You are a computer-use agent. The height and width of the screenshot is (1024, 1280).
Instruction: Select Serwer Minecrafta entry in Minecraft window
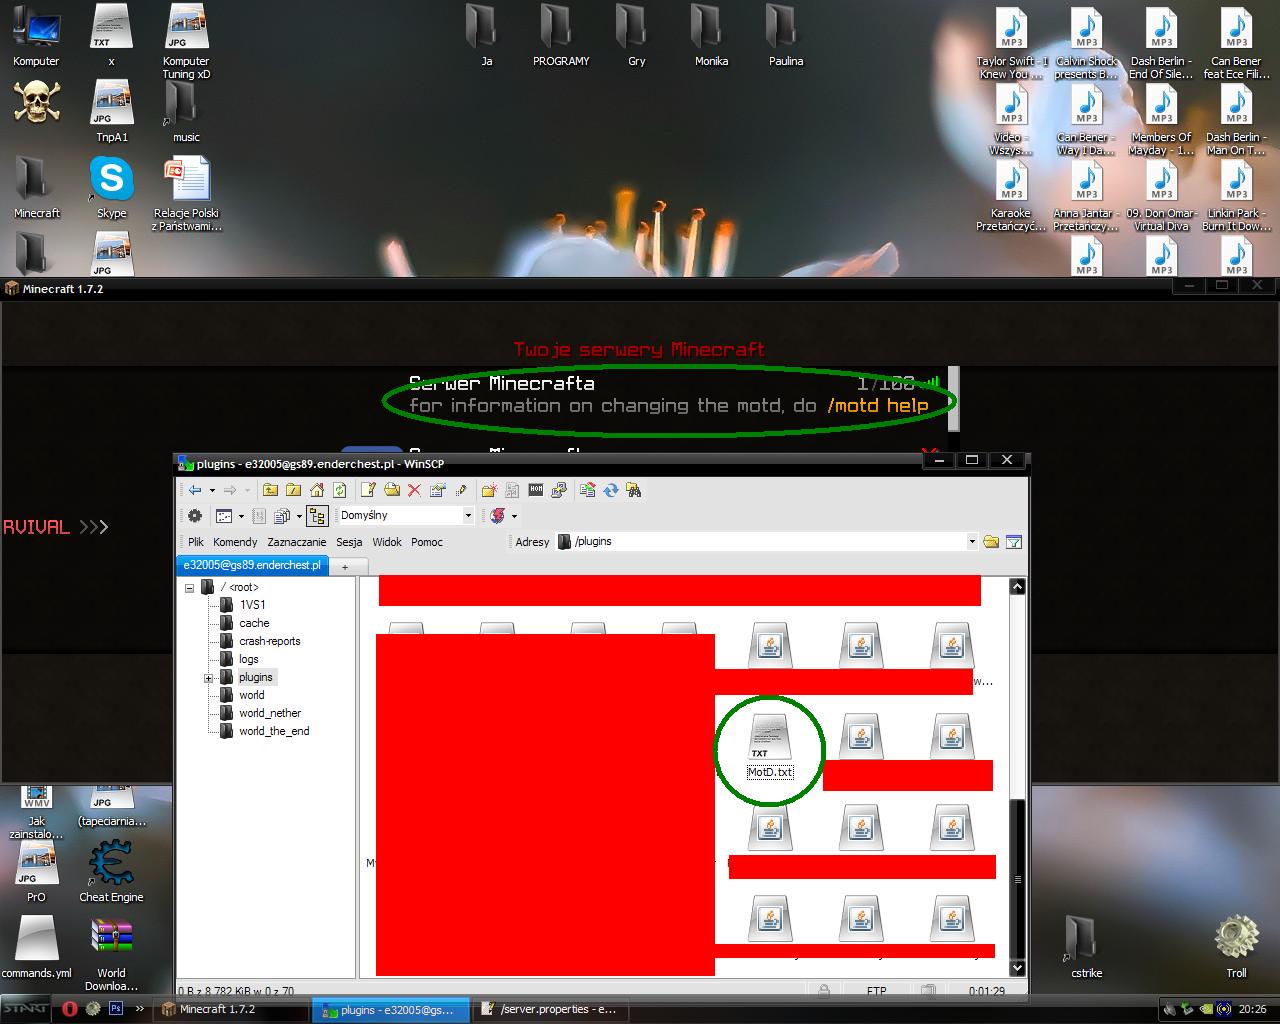pyautogui.click(x=669, y=395)
